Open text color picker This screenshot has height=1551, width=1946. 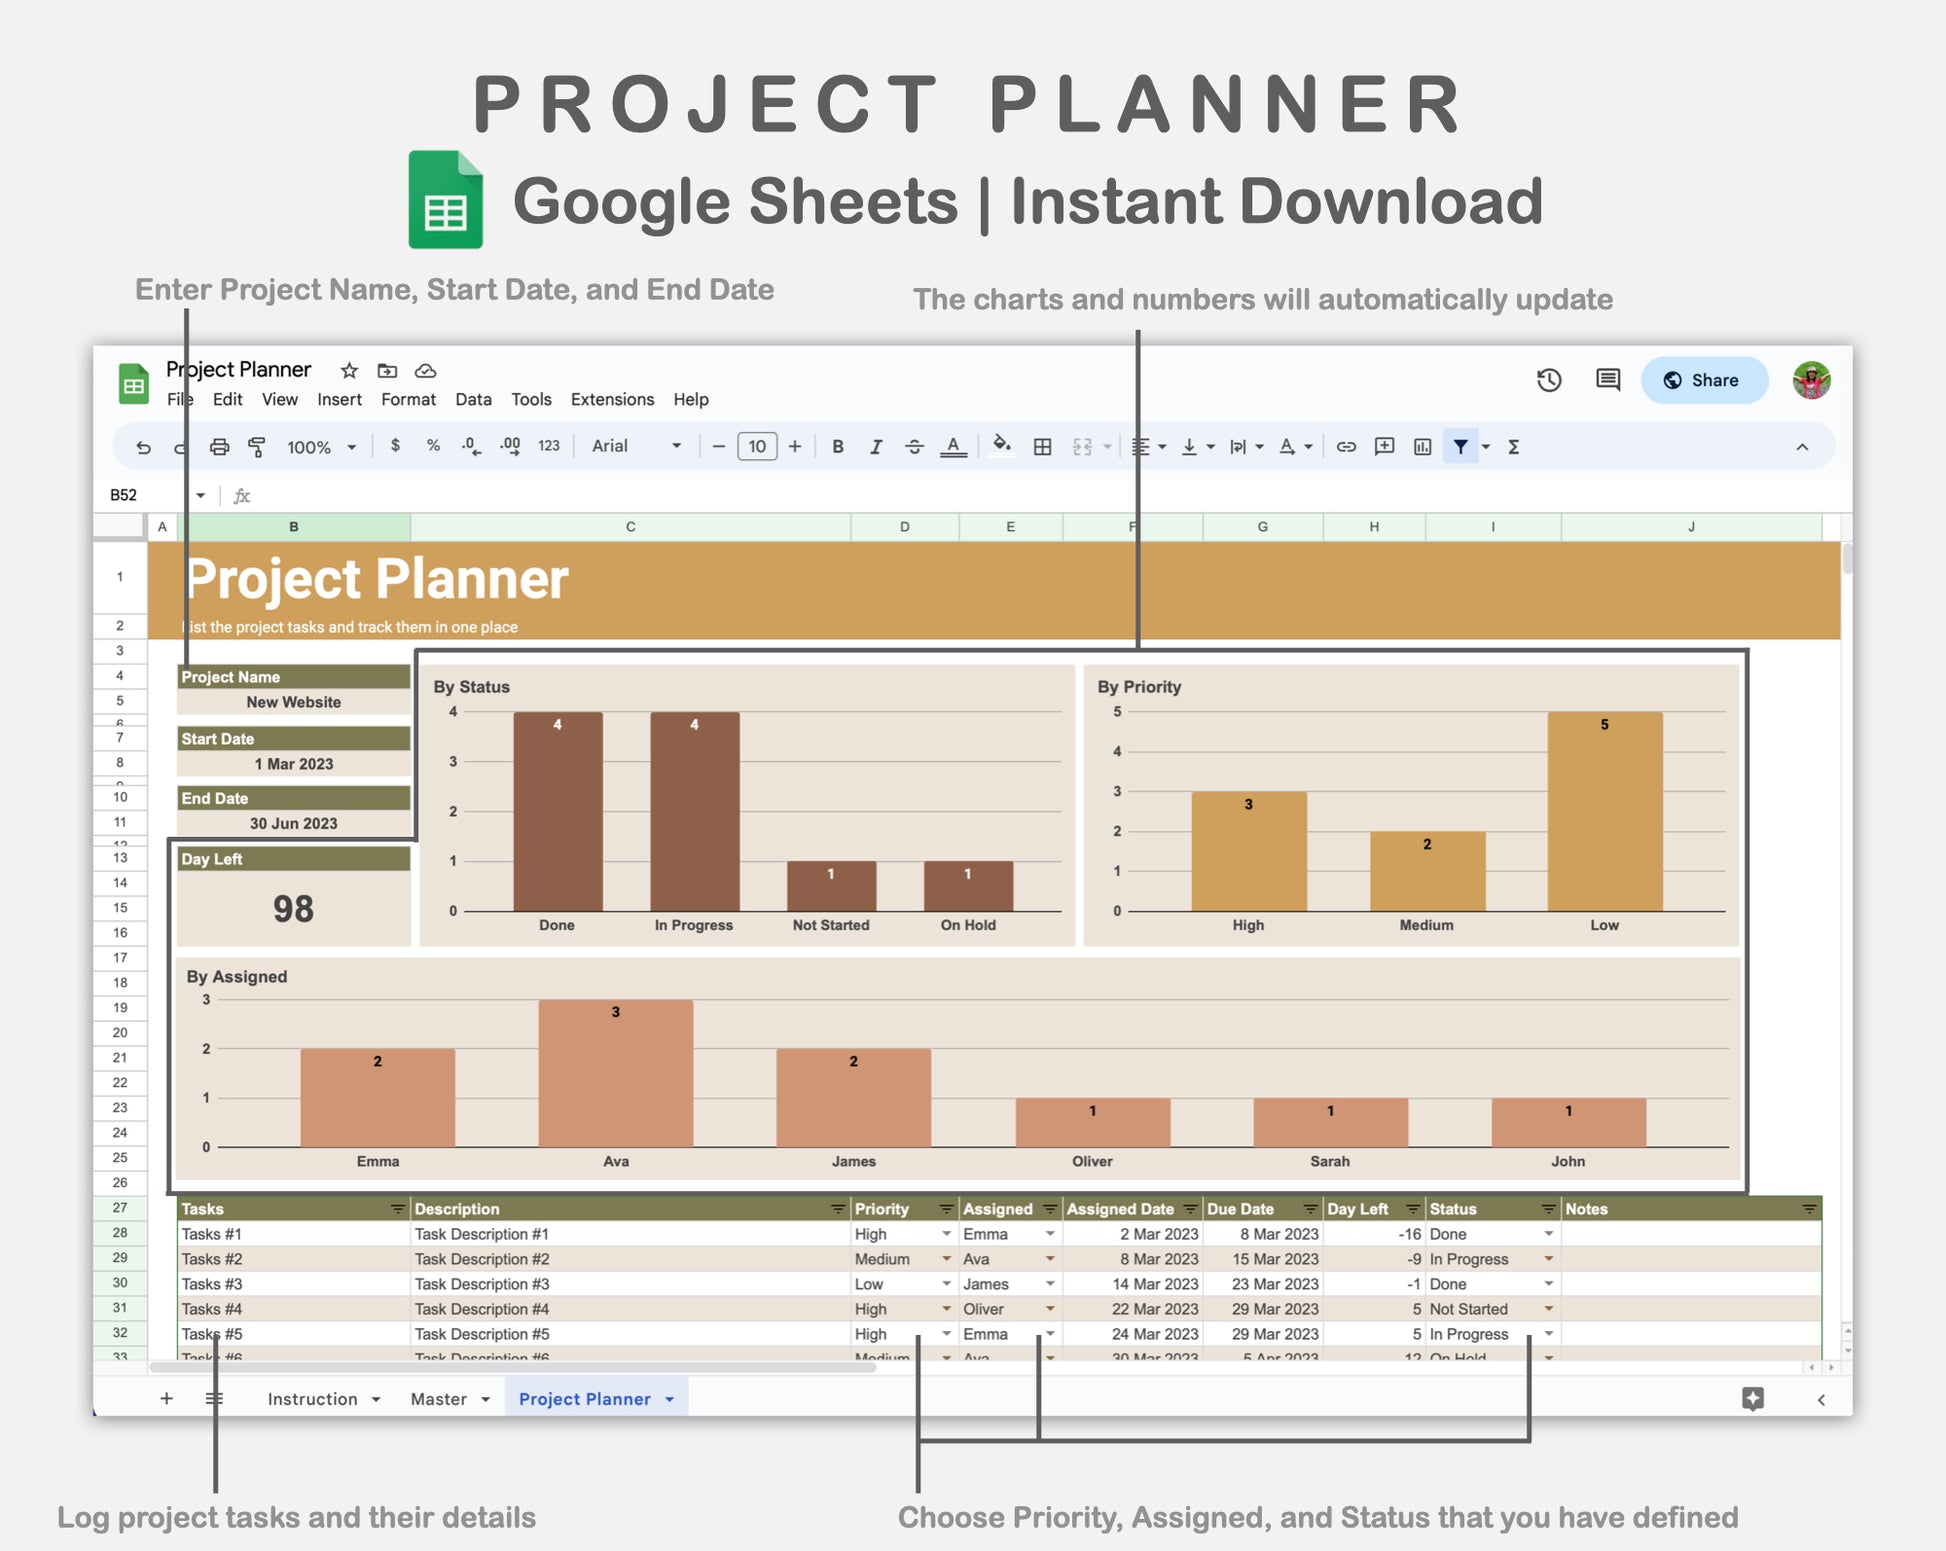click(x=954, y=447)
